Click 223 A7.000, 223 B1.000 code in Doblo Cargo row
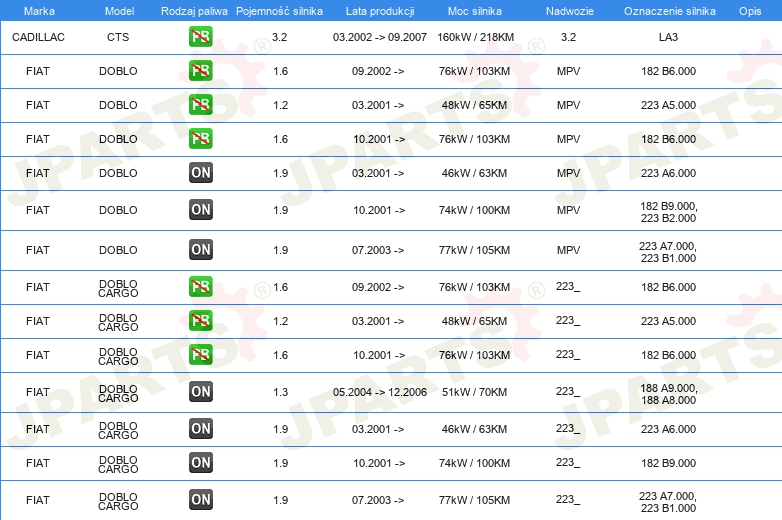The width and height of the screenshot is (782, 520). coord(668,502)
